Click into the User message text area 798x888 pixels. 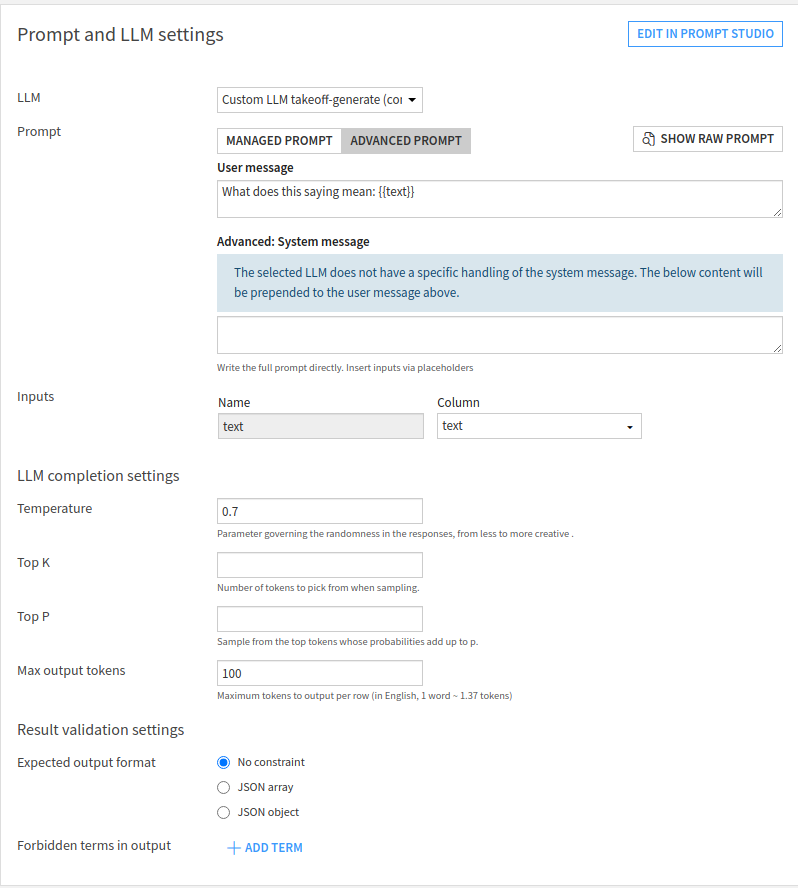(x=499, y=199)
